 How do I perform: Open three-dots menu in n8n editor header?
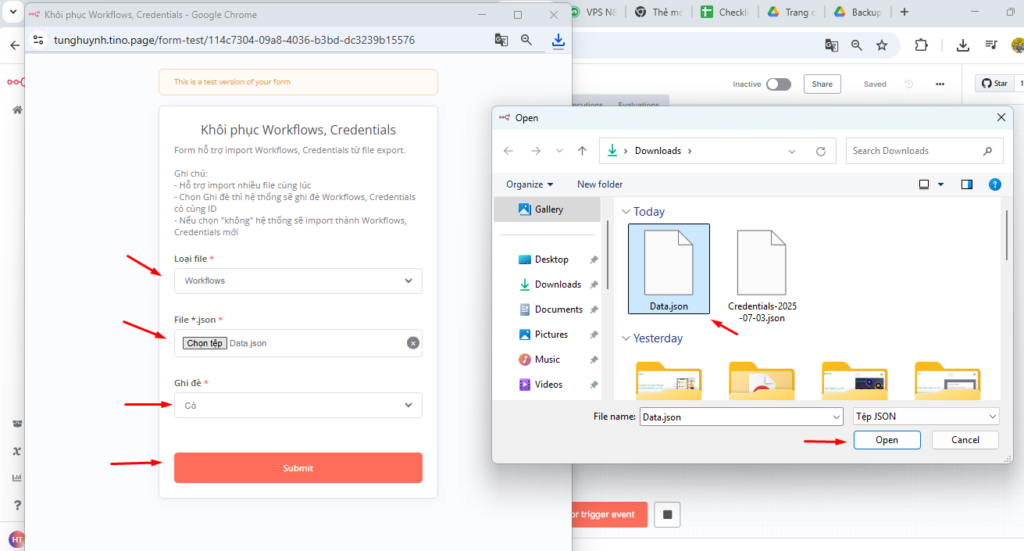(940, 84)
